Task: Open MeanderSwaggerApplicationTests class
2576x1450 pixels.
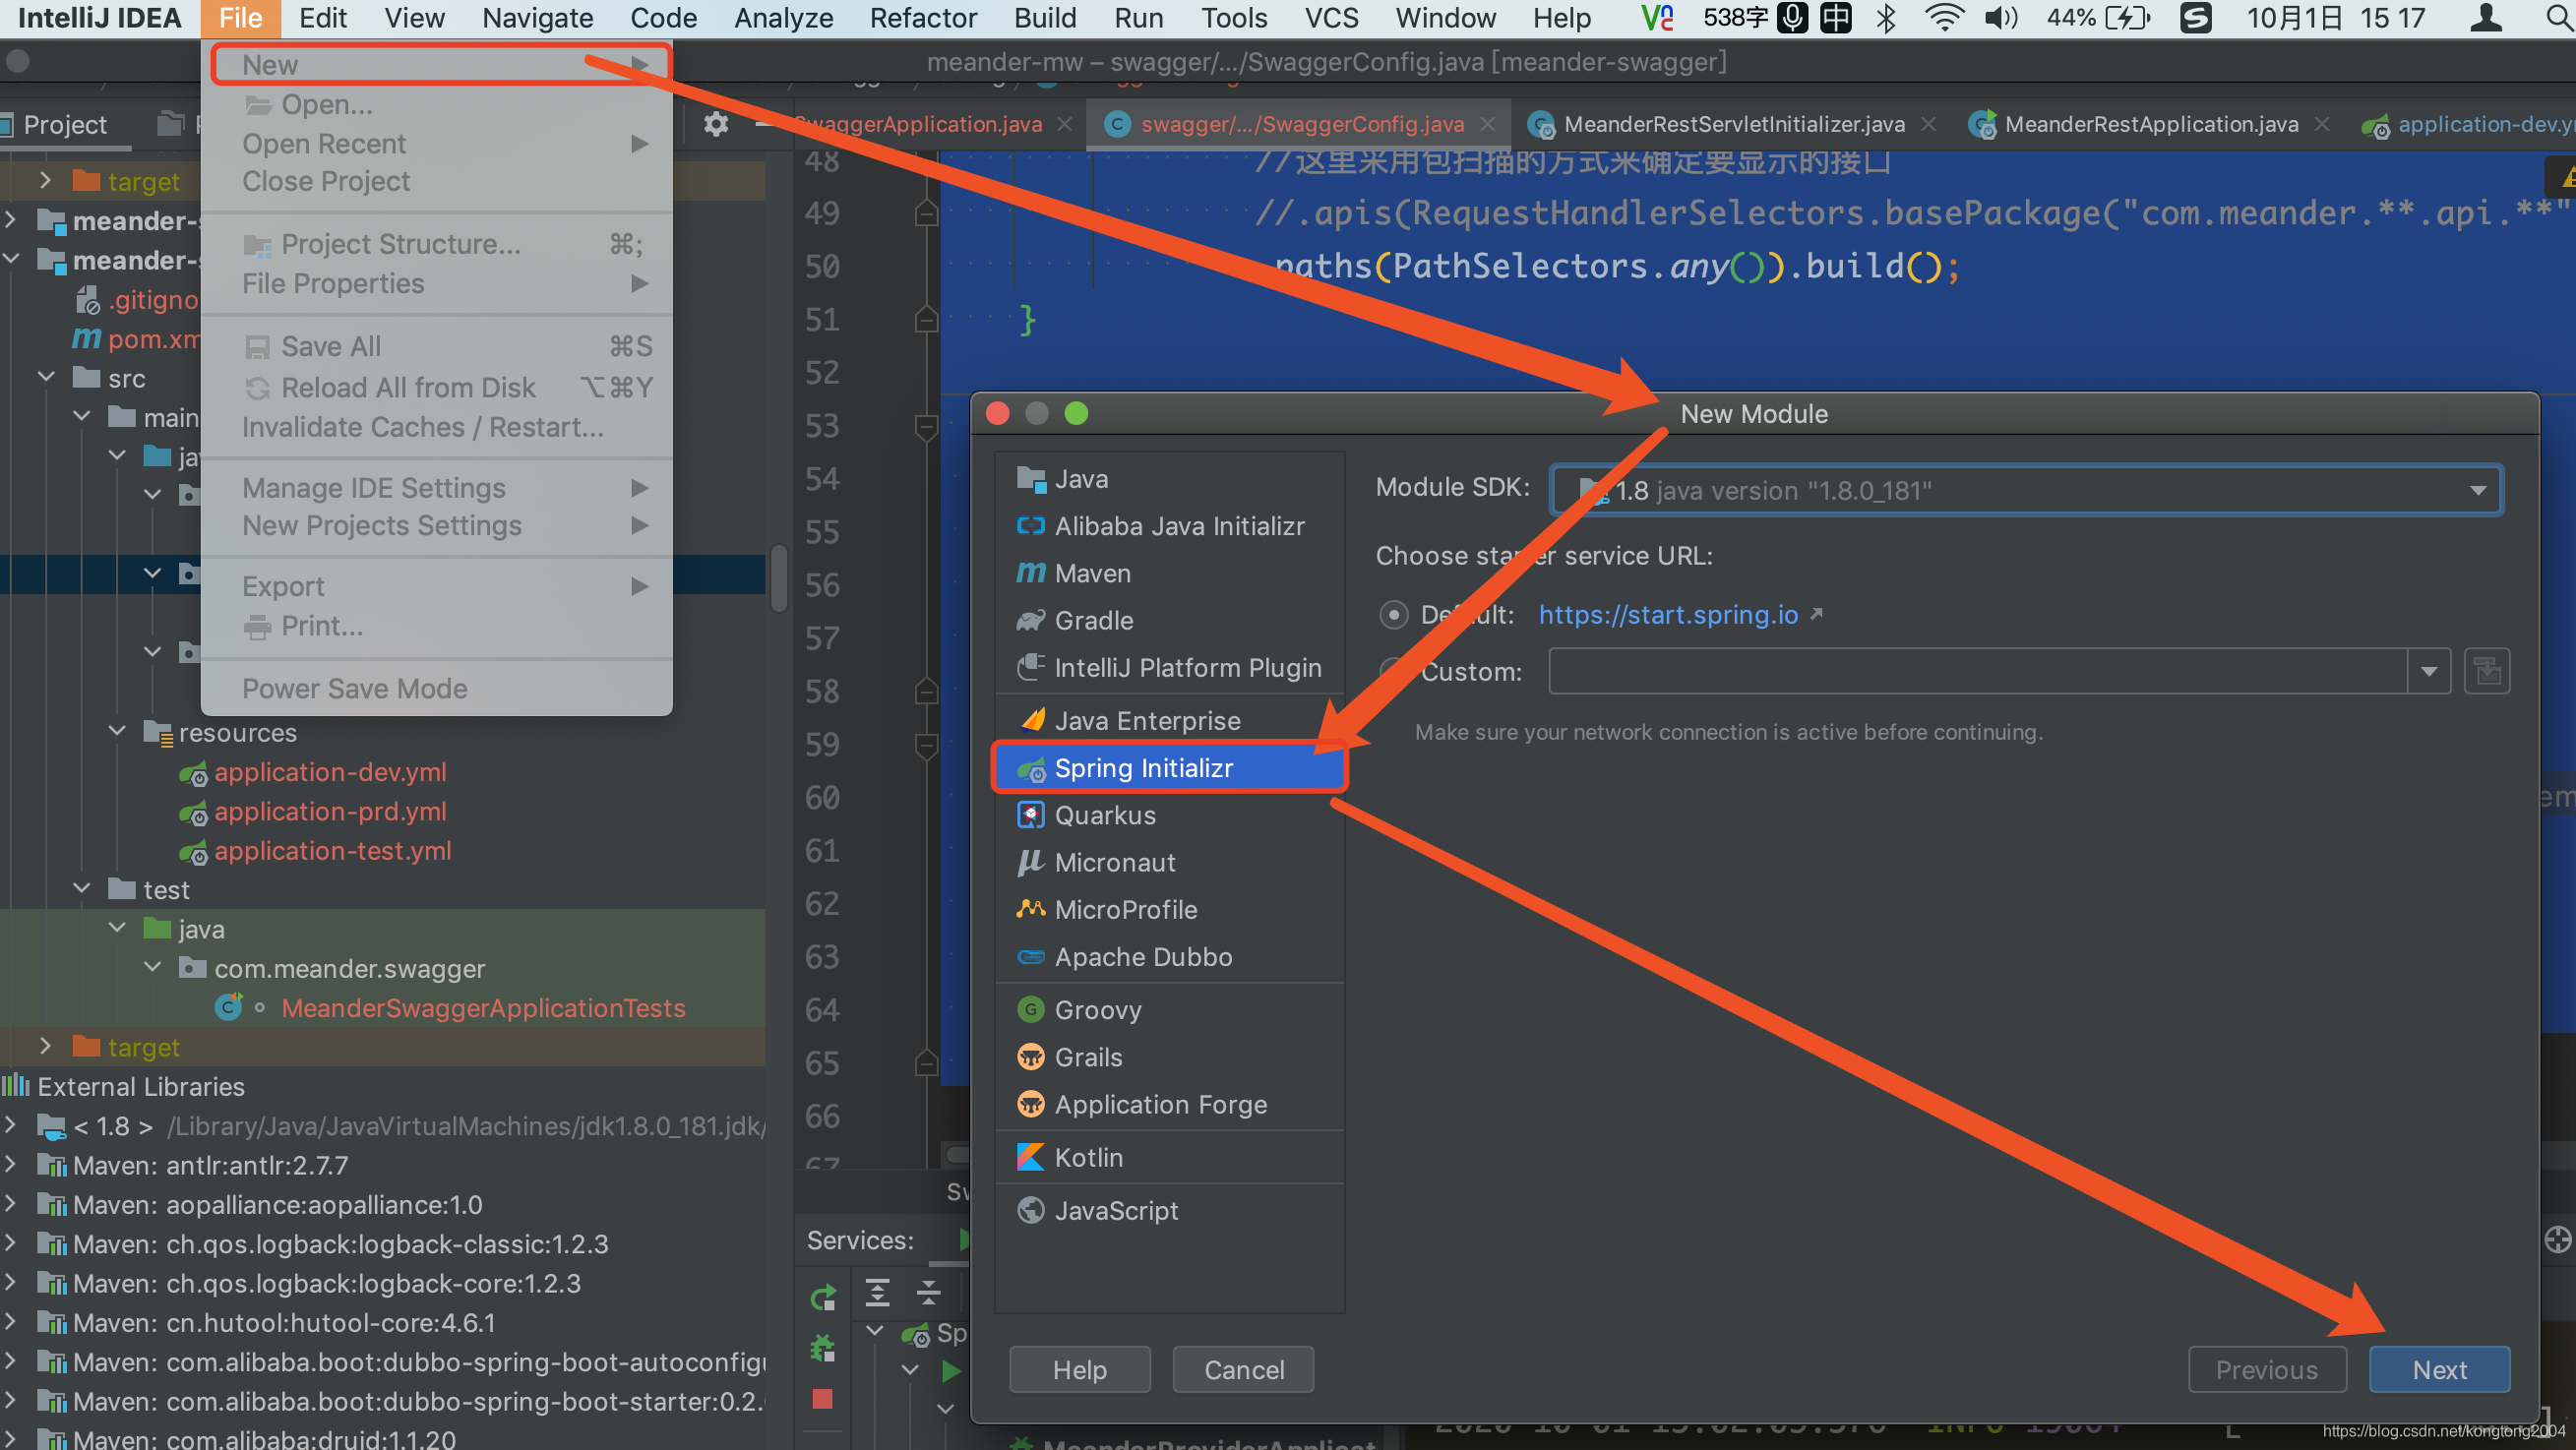Action: pos(483,1007)
